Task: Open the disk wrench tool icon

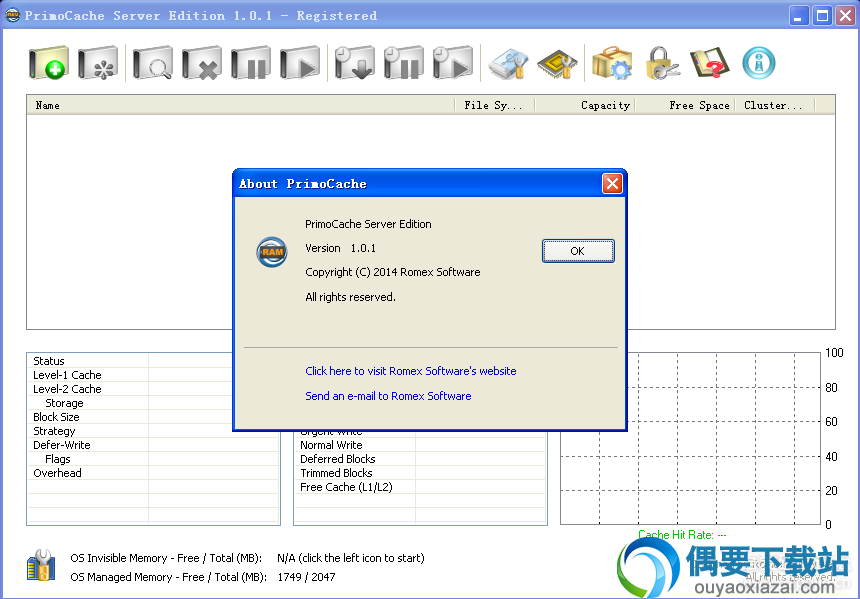Action: (x=508, y=64)
